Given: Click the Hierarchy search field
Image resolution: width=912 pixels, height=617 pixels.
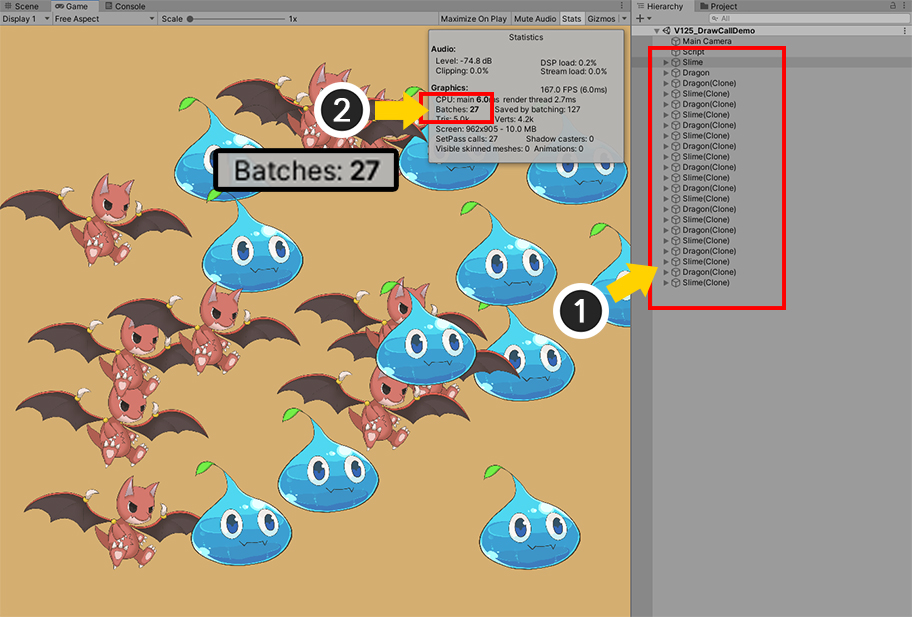Looking at the screenshot, I should [808, 19].
